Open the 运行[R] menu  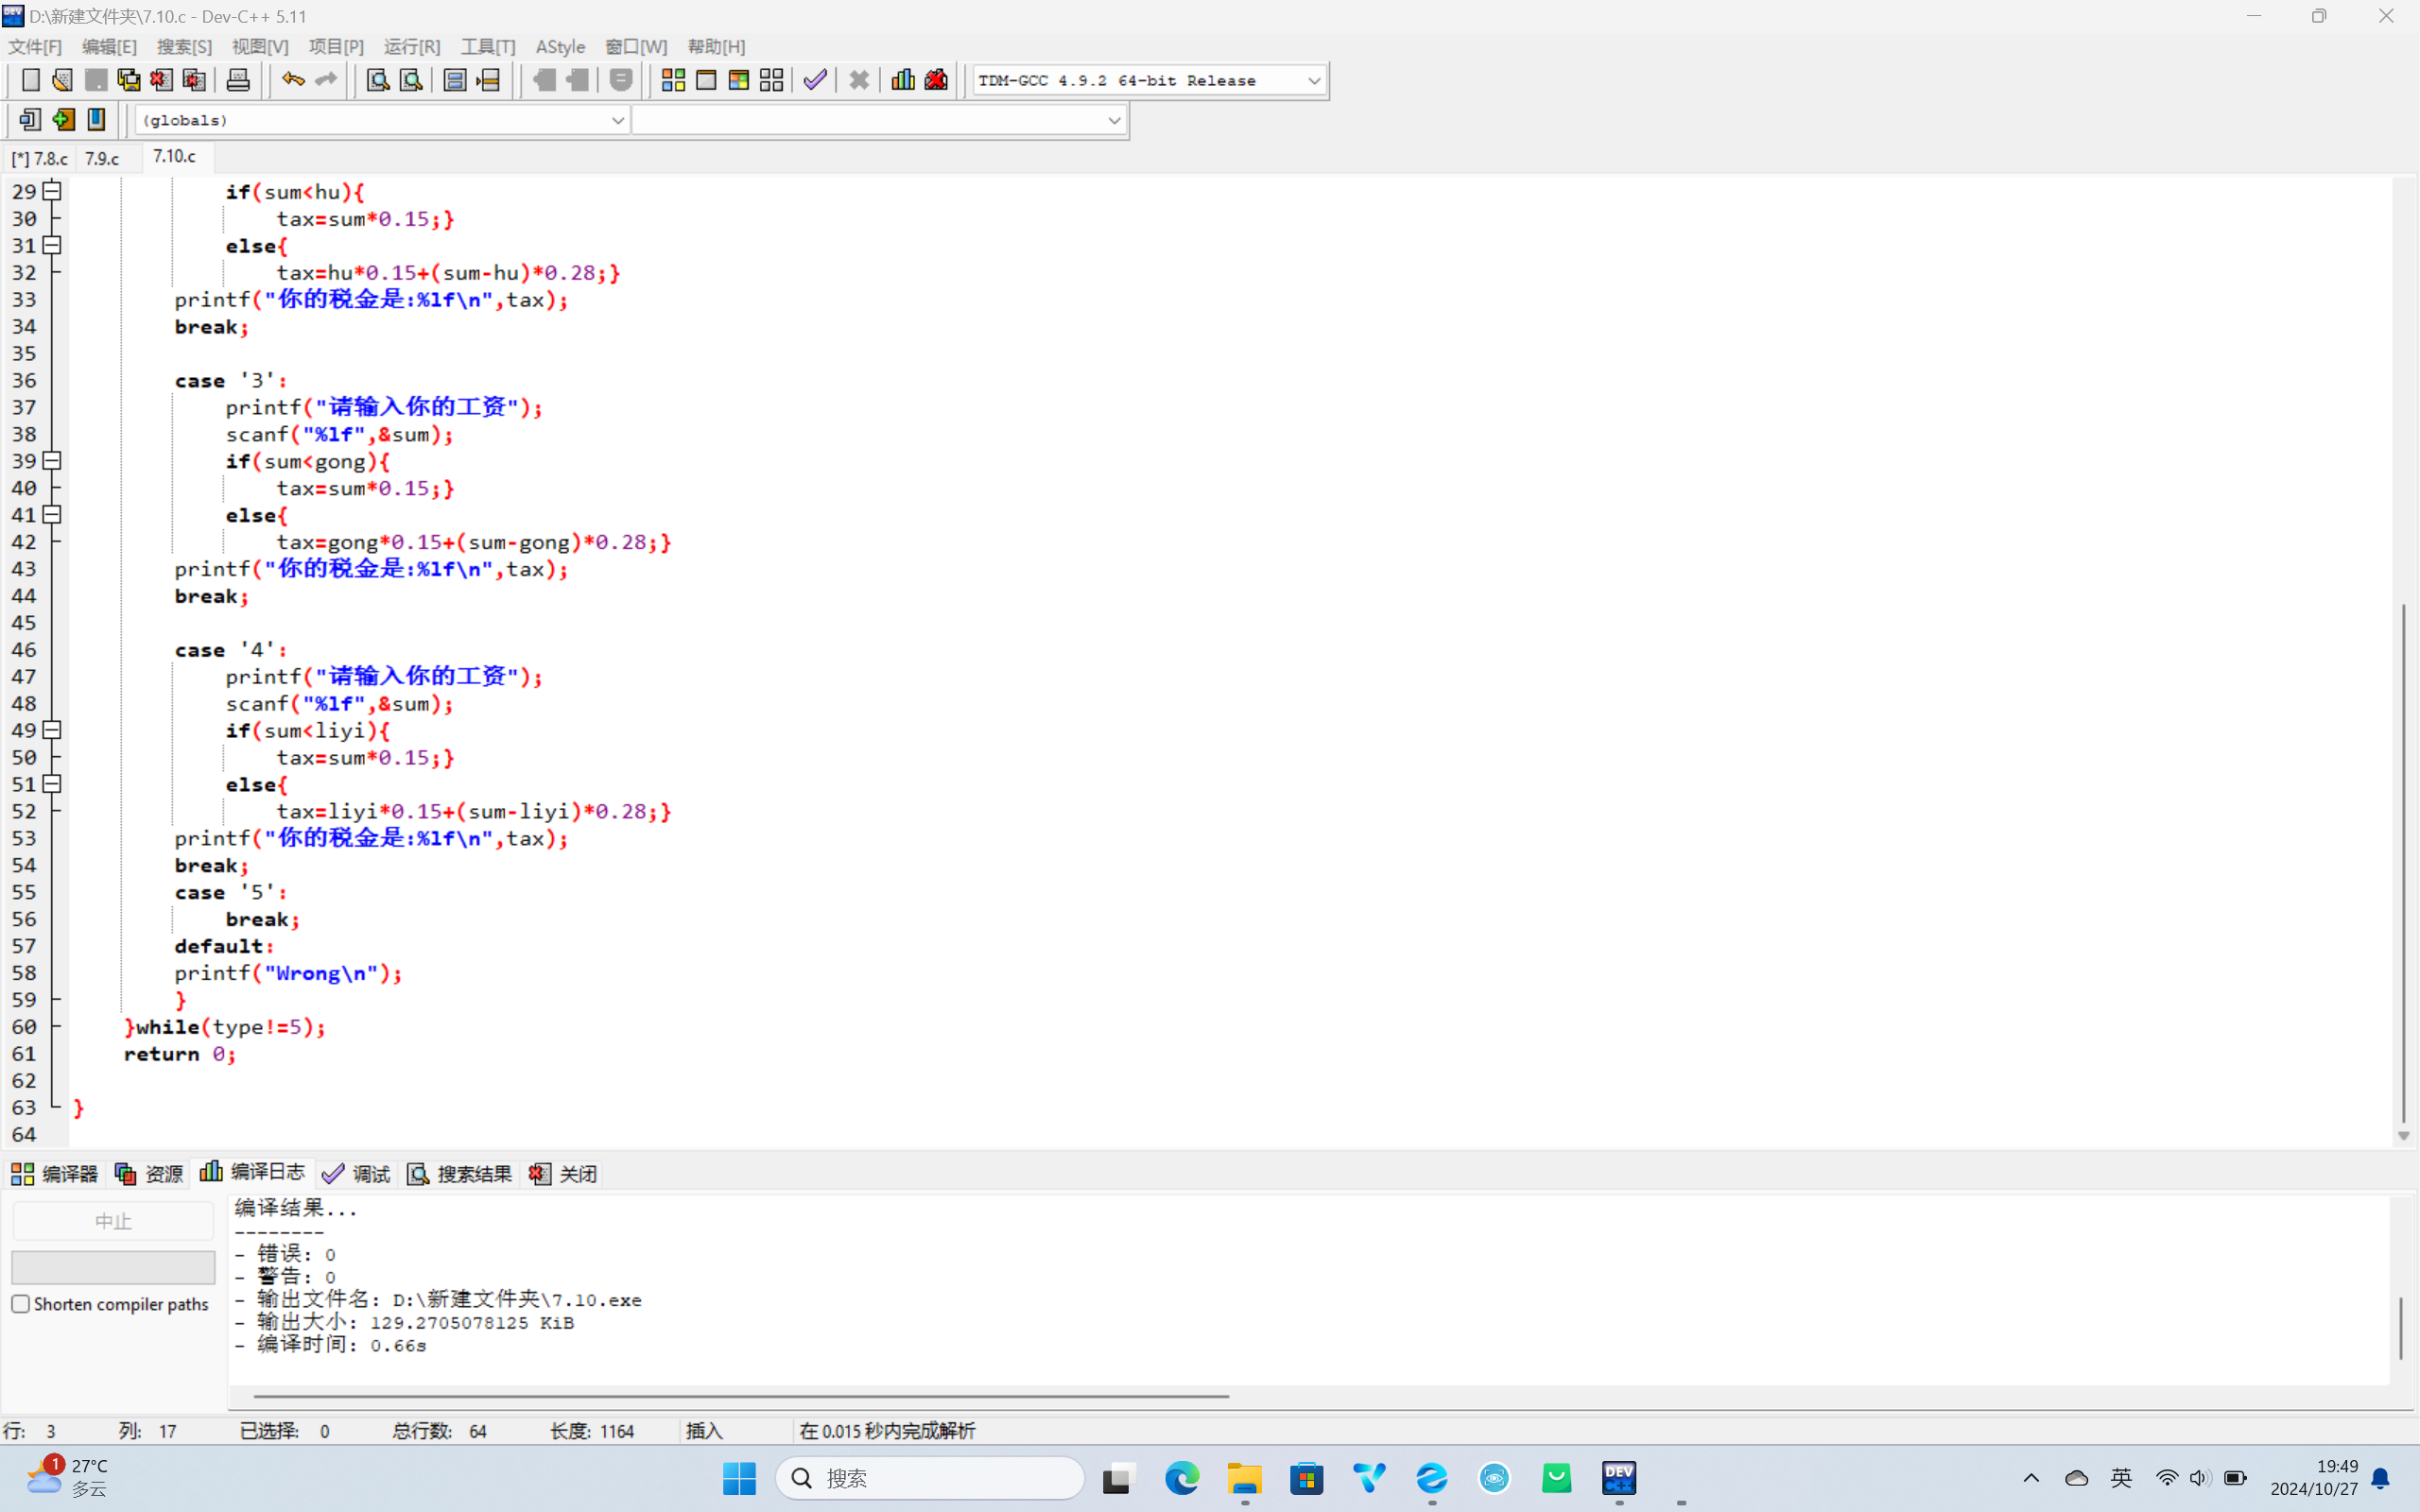pos(411,47)
